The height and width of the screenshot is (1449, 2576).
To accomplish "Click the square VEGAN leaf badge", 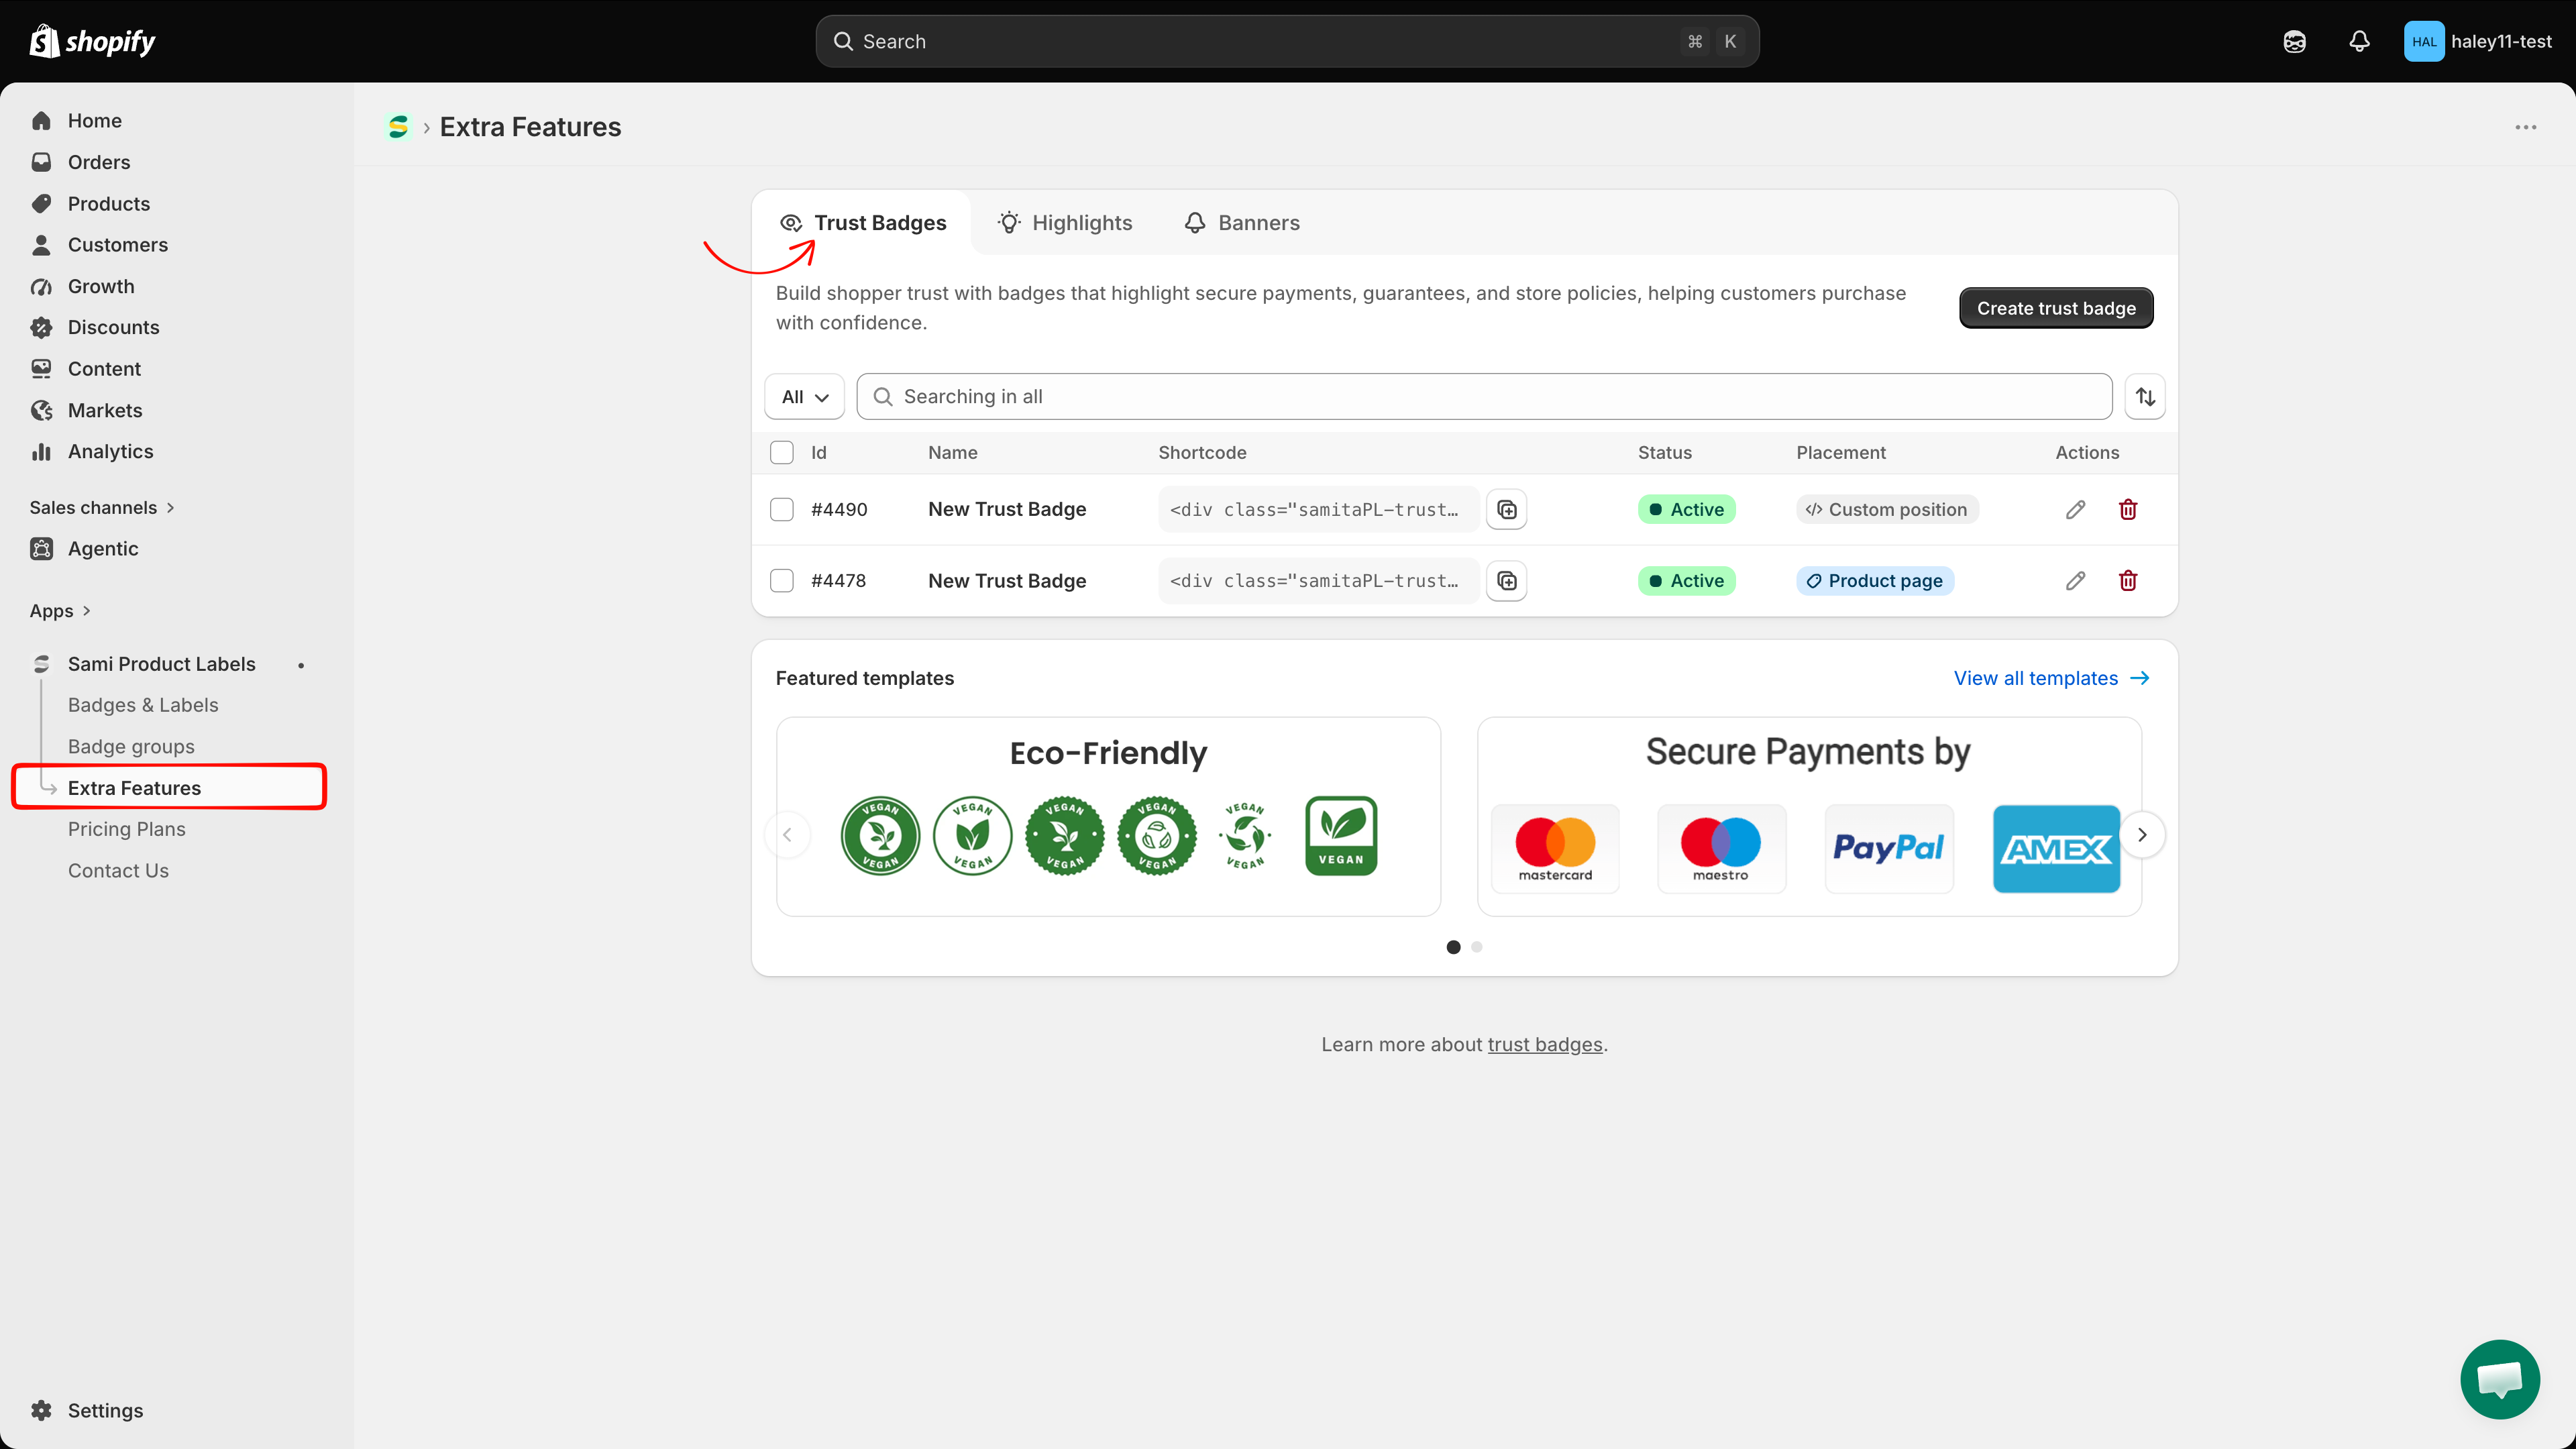I will [1341, 835].
